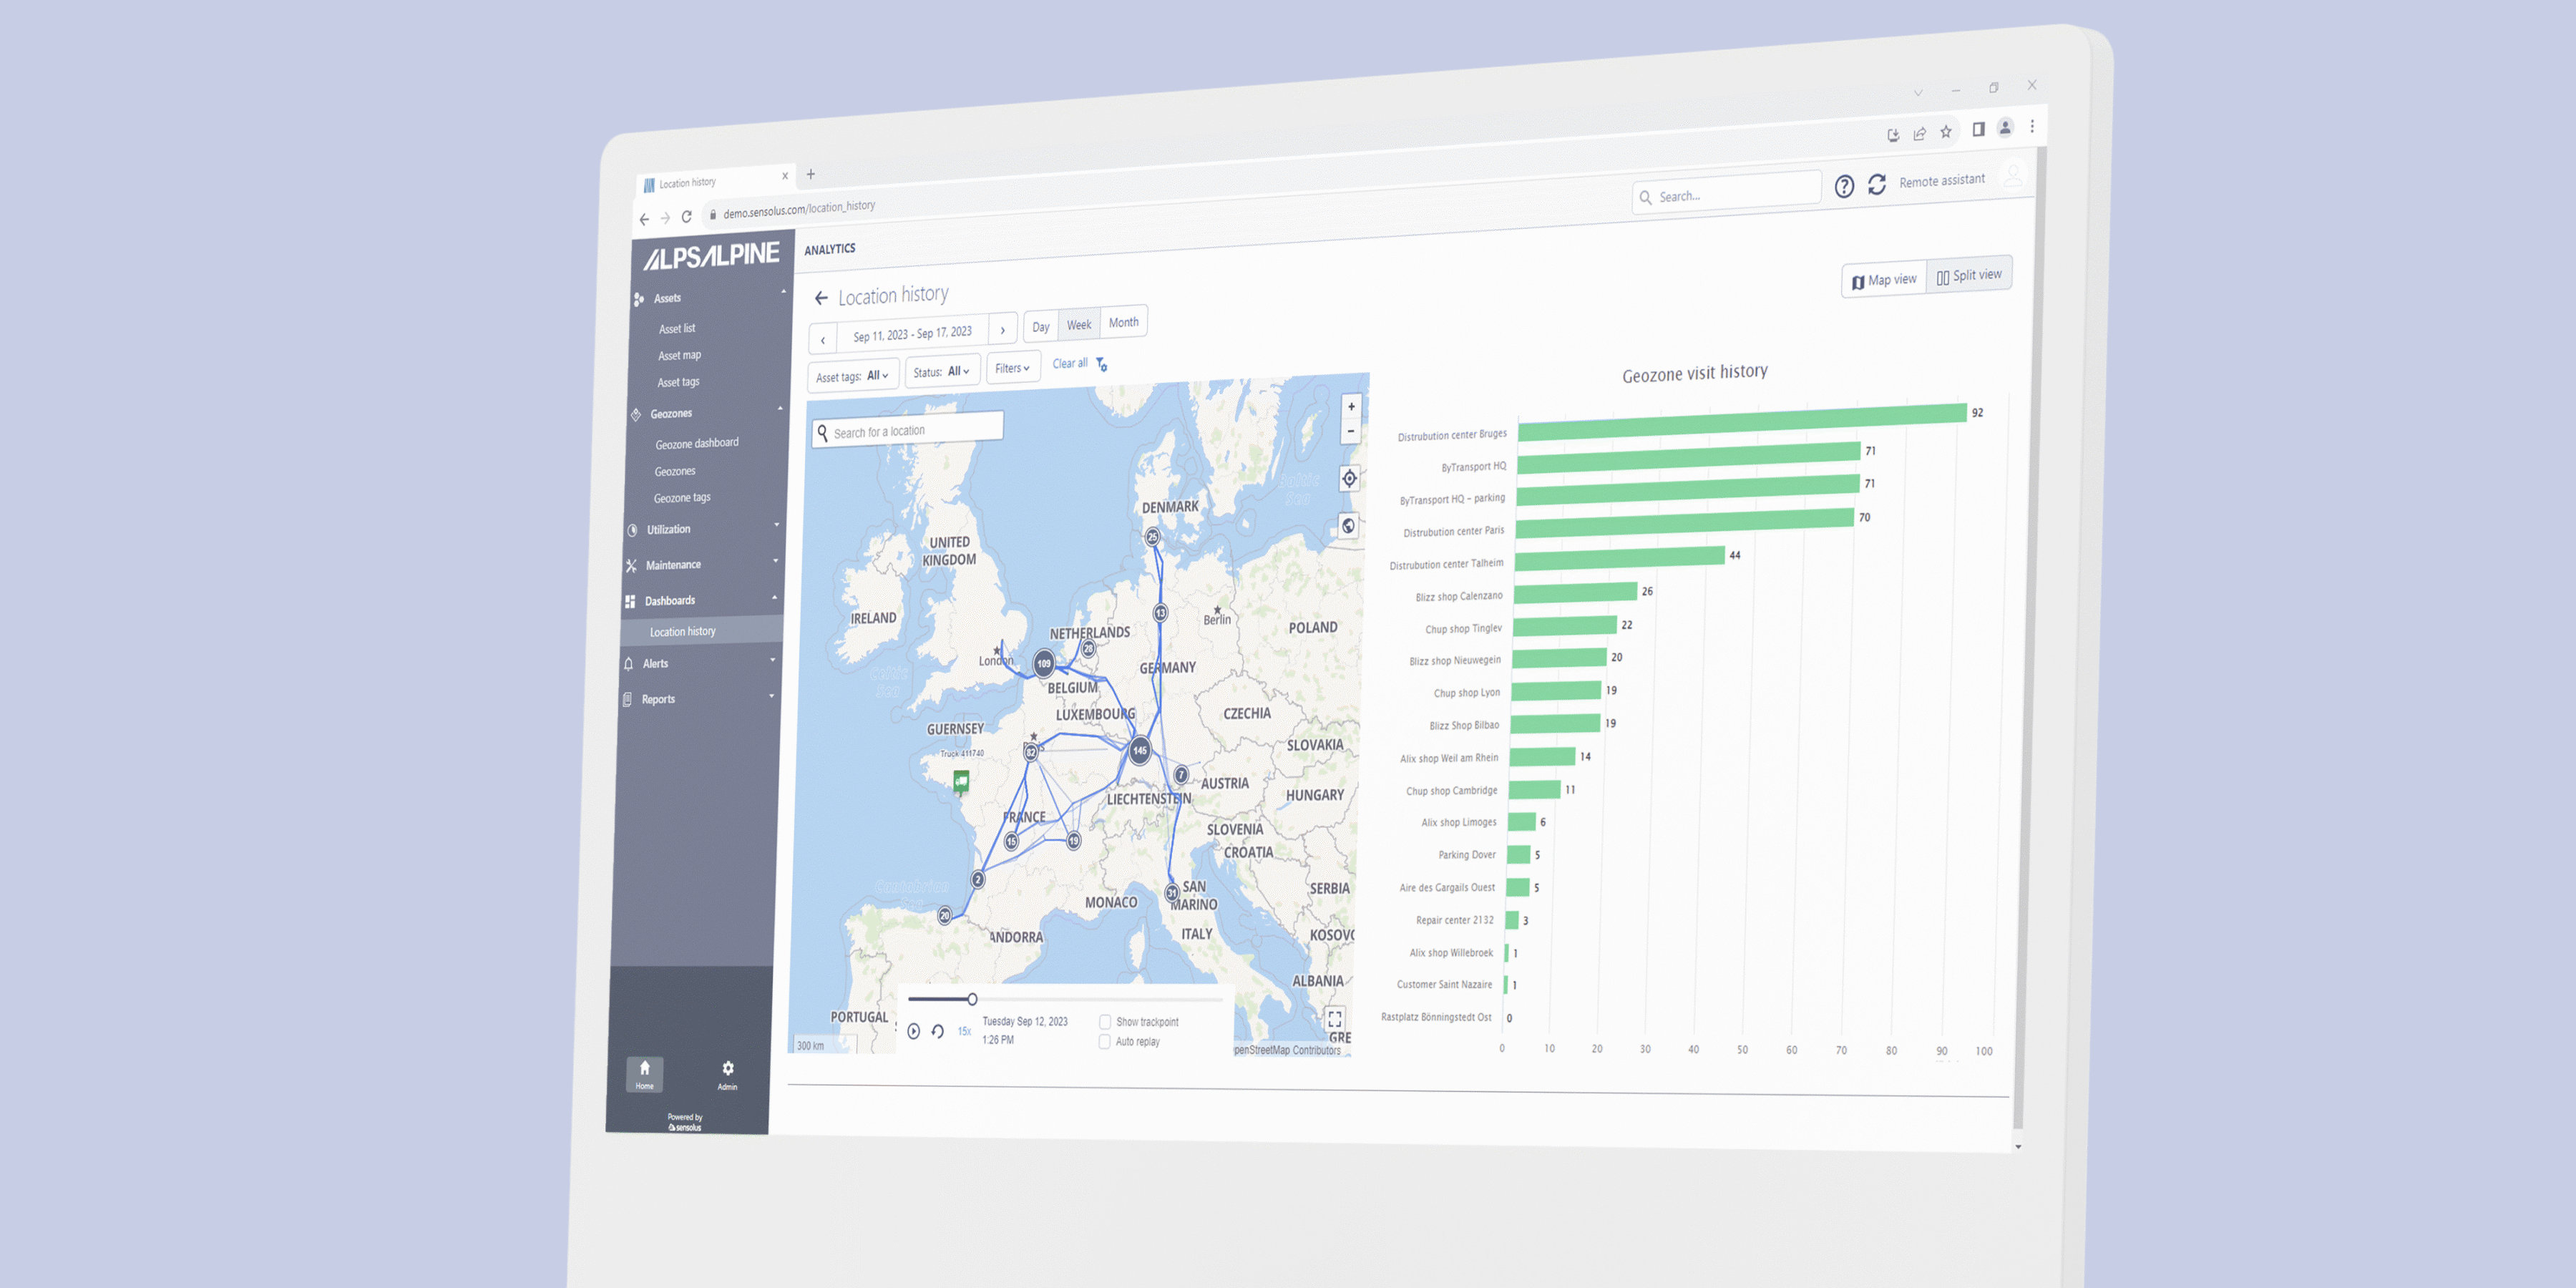Click the map layers globe icon

point(1348,526)
